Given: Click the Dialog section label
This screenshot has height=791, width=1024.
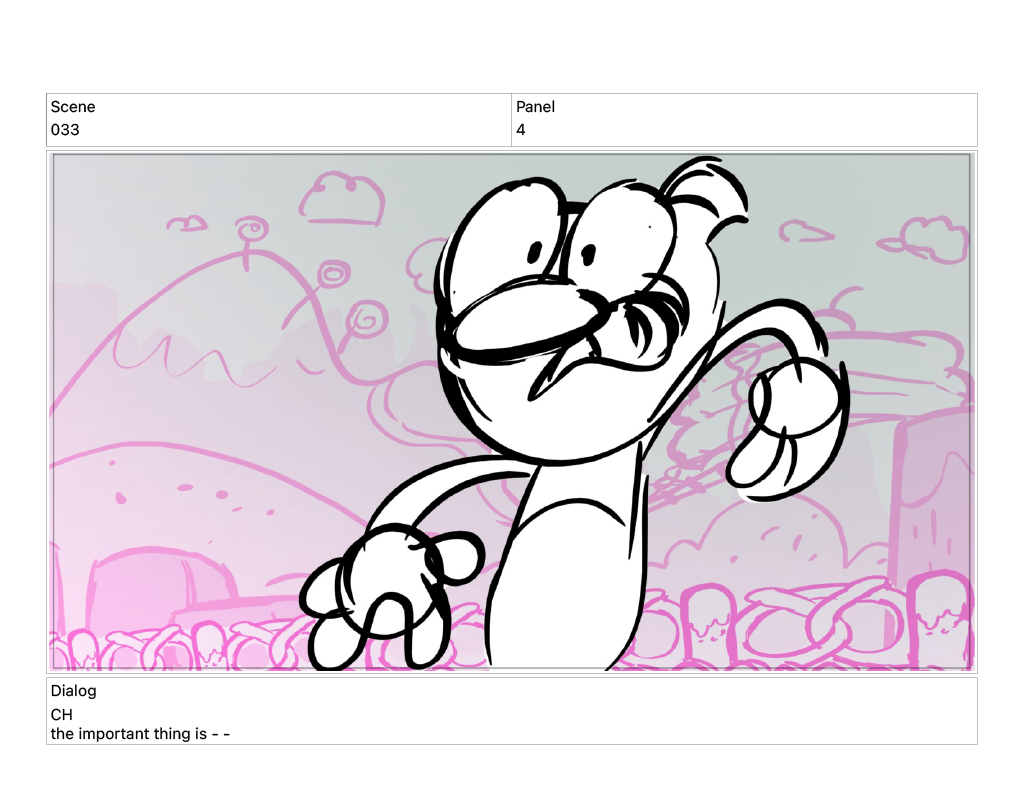Looking at the screenshot, I should coord(73,691).
